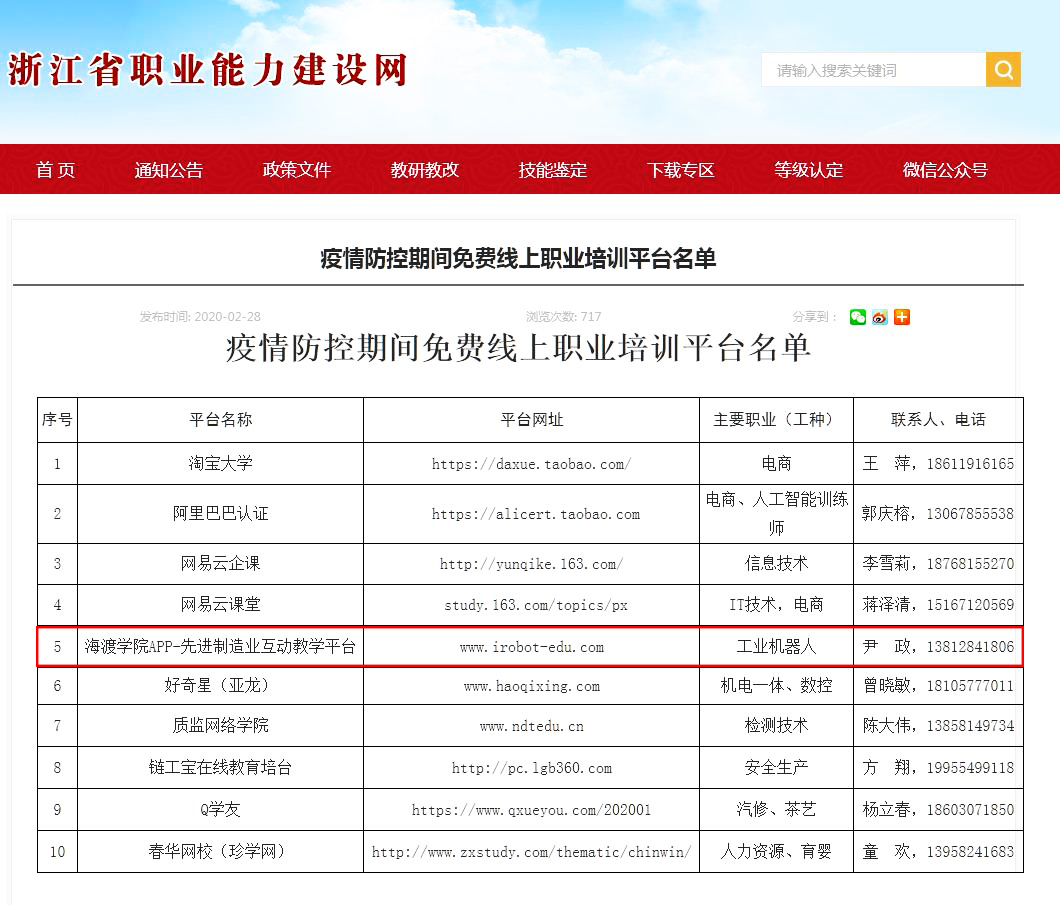Focus the search keyword input field
The image size is (1060, 905).
pyautogui.click(x=873, y=70)
